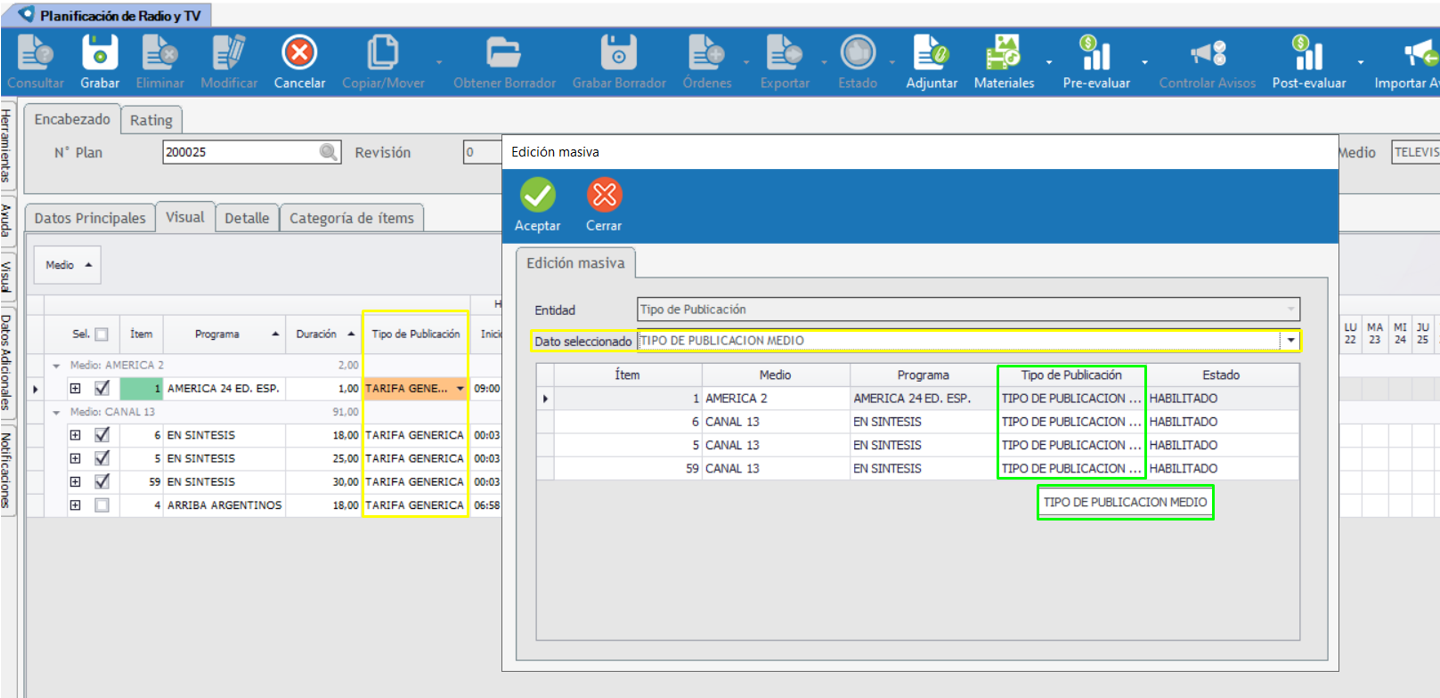Click the Importar toolbar icon
Viewport: 1440px width, 698px height.
[1420, 52]
